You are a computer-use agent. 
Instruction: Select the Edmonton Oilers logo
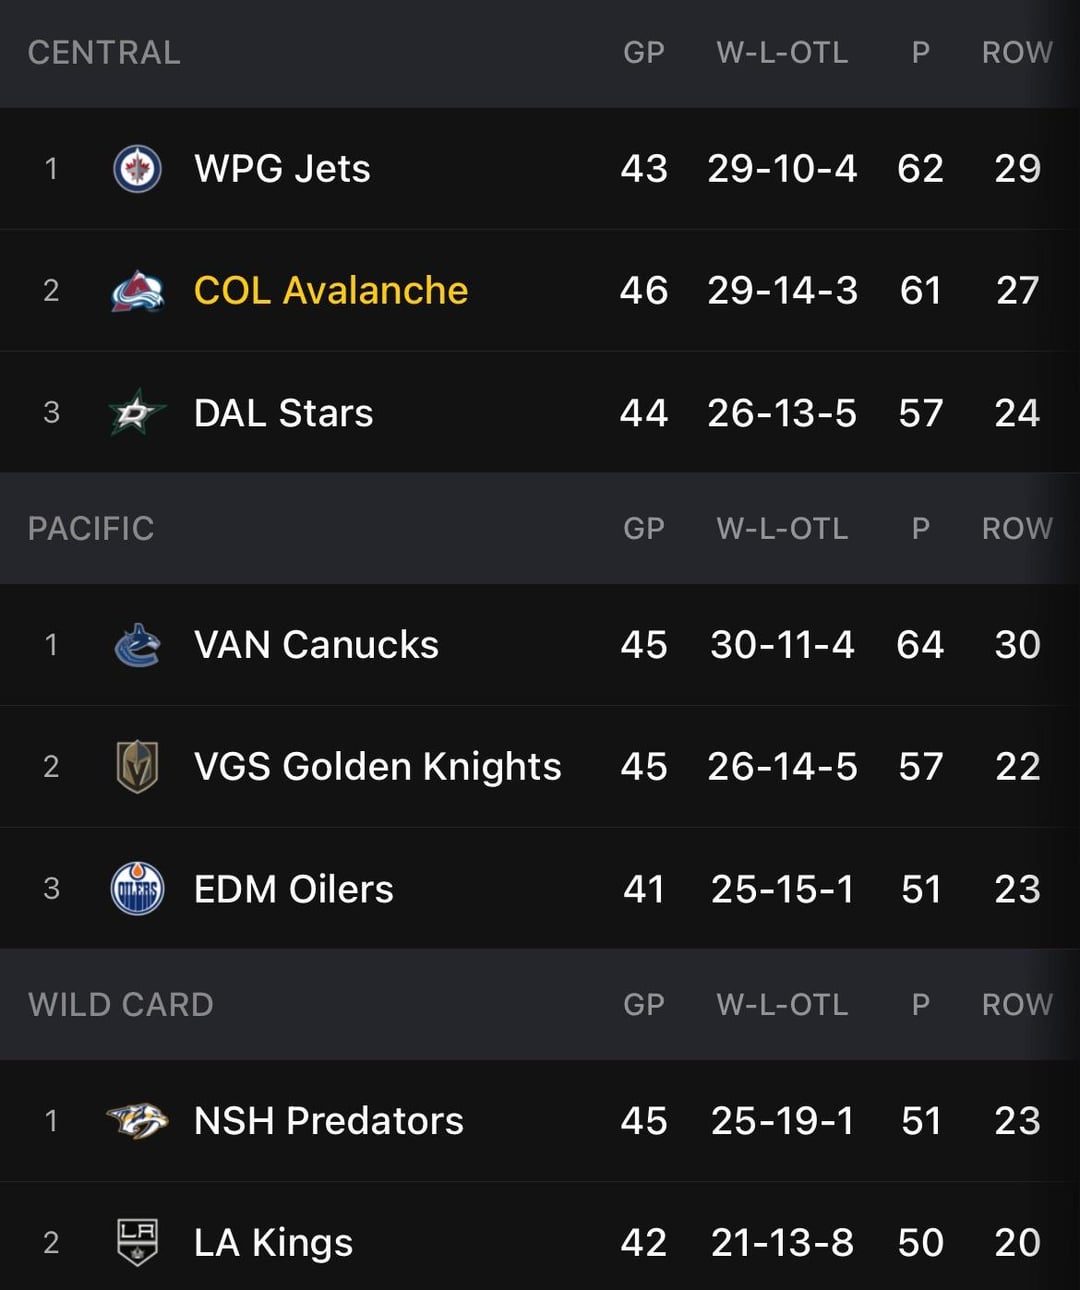137,889
